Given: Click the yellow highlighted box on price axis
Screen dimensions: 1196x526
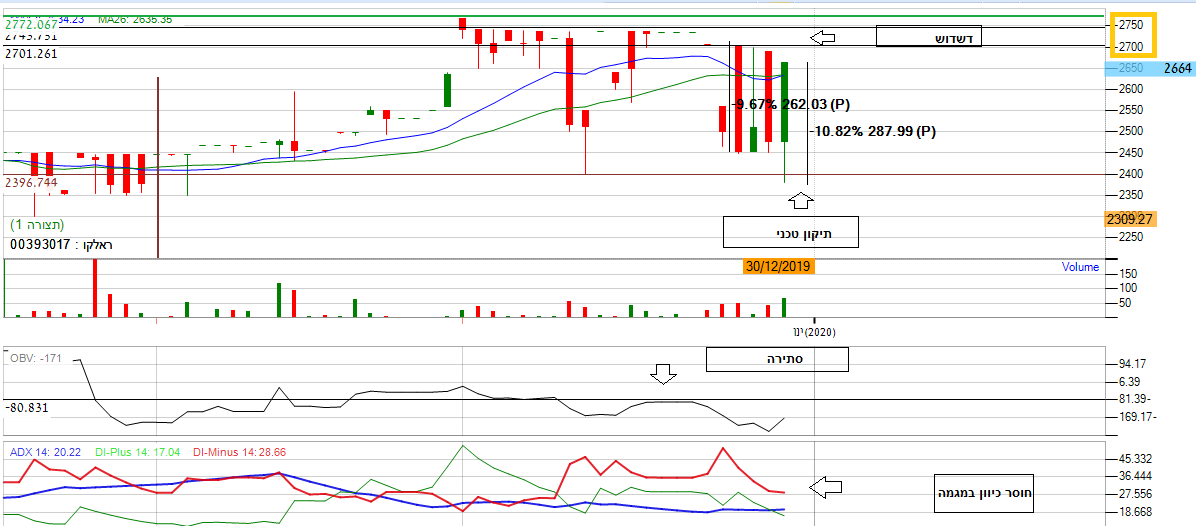Looking at the screenshot, I should [1131, 34].
